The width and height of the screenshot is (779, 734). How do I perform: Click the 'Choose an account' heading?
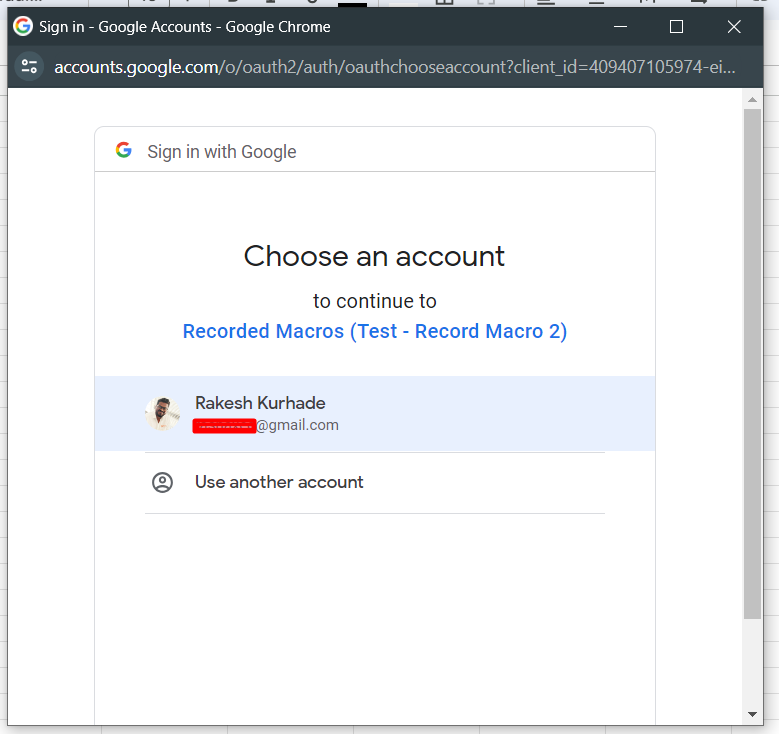coord(374,256)
